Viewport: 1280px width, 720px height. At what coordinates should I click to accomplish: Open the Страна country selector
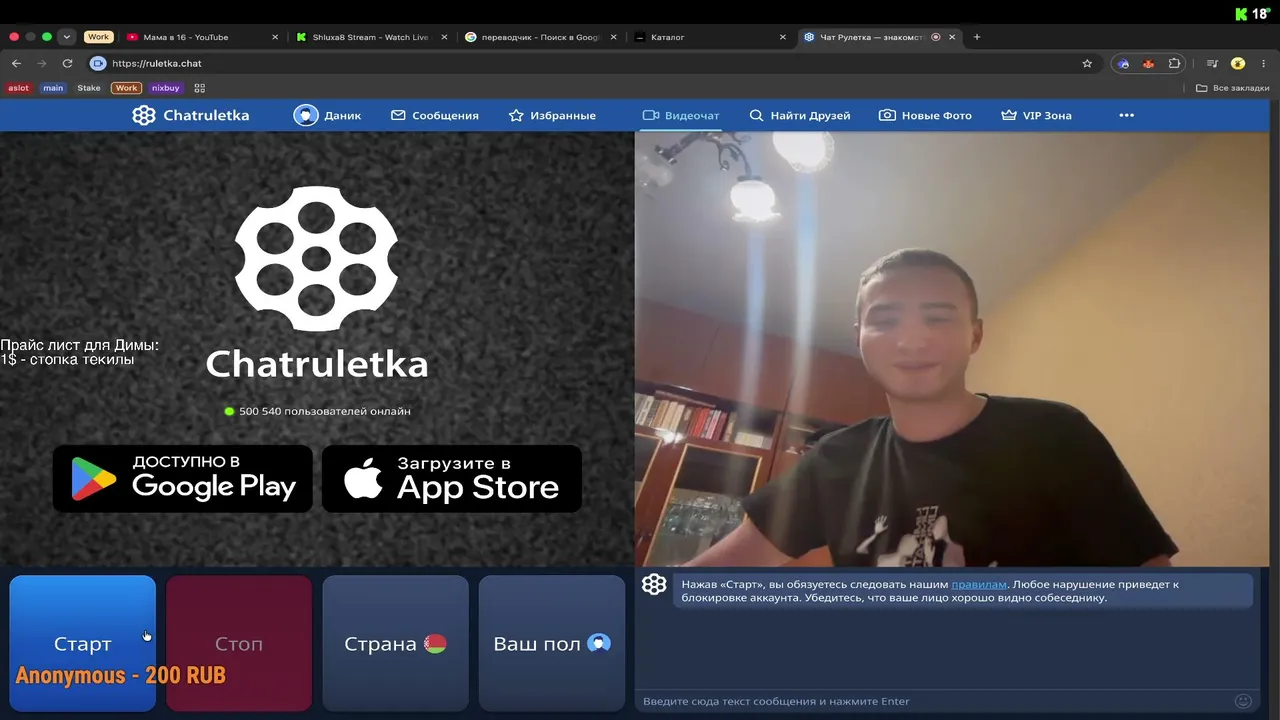[395, 644]
